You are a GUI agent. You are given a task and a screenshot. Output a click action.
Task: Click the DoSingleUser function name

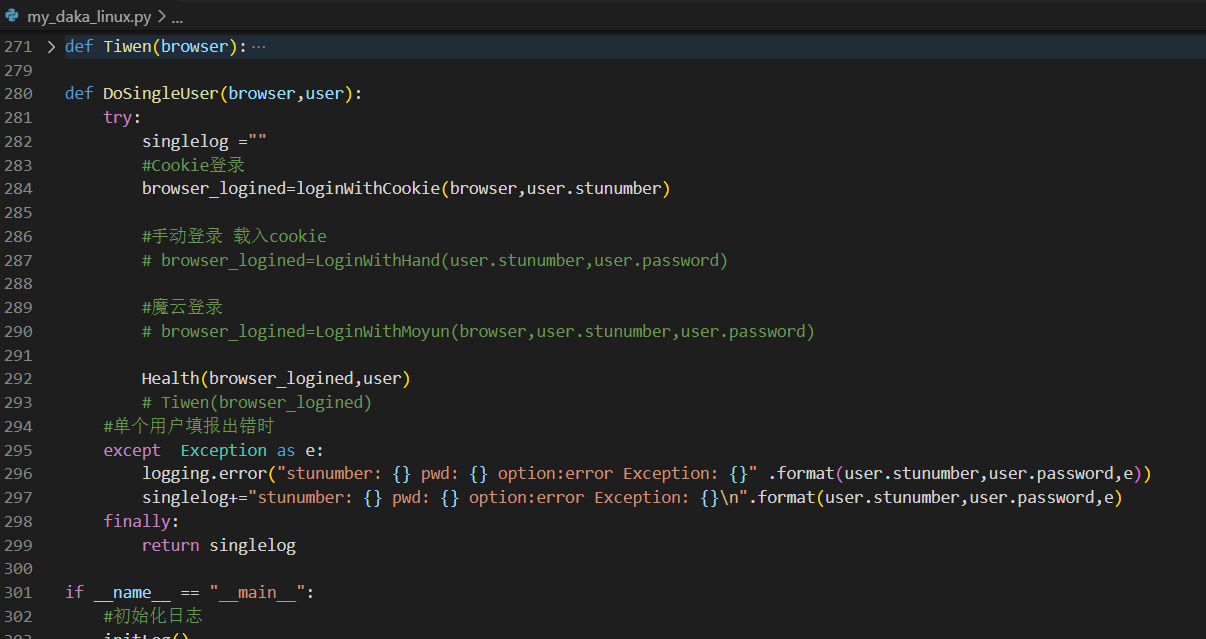[x=160, y=93]
